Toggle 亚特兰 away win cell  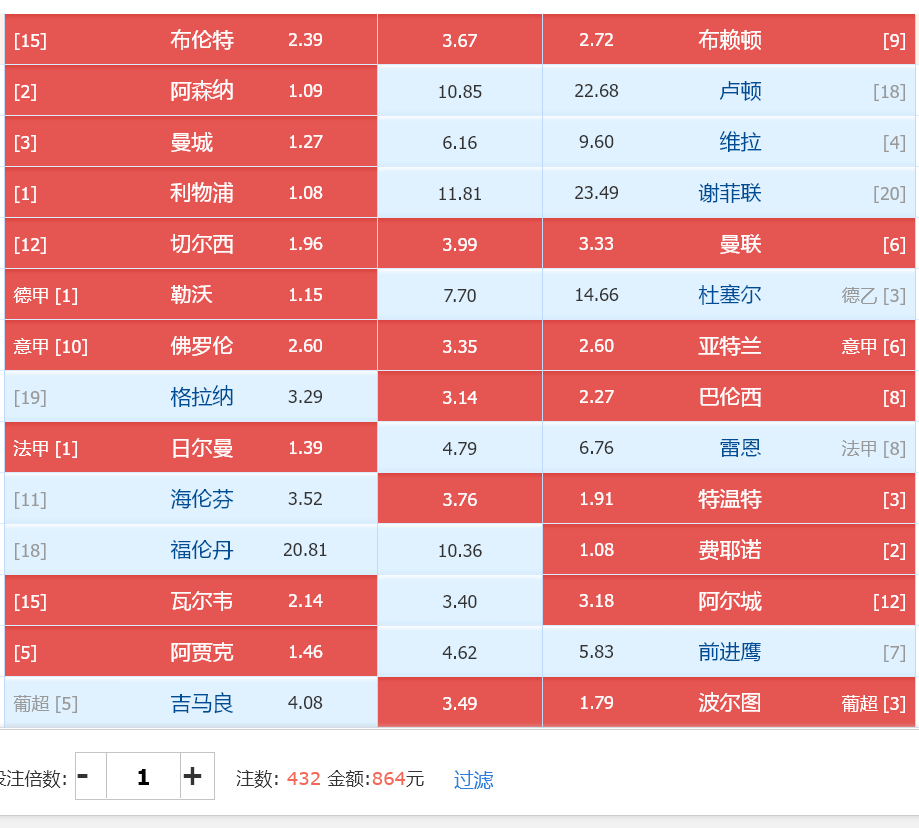tap(729, 345)
